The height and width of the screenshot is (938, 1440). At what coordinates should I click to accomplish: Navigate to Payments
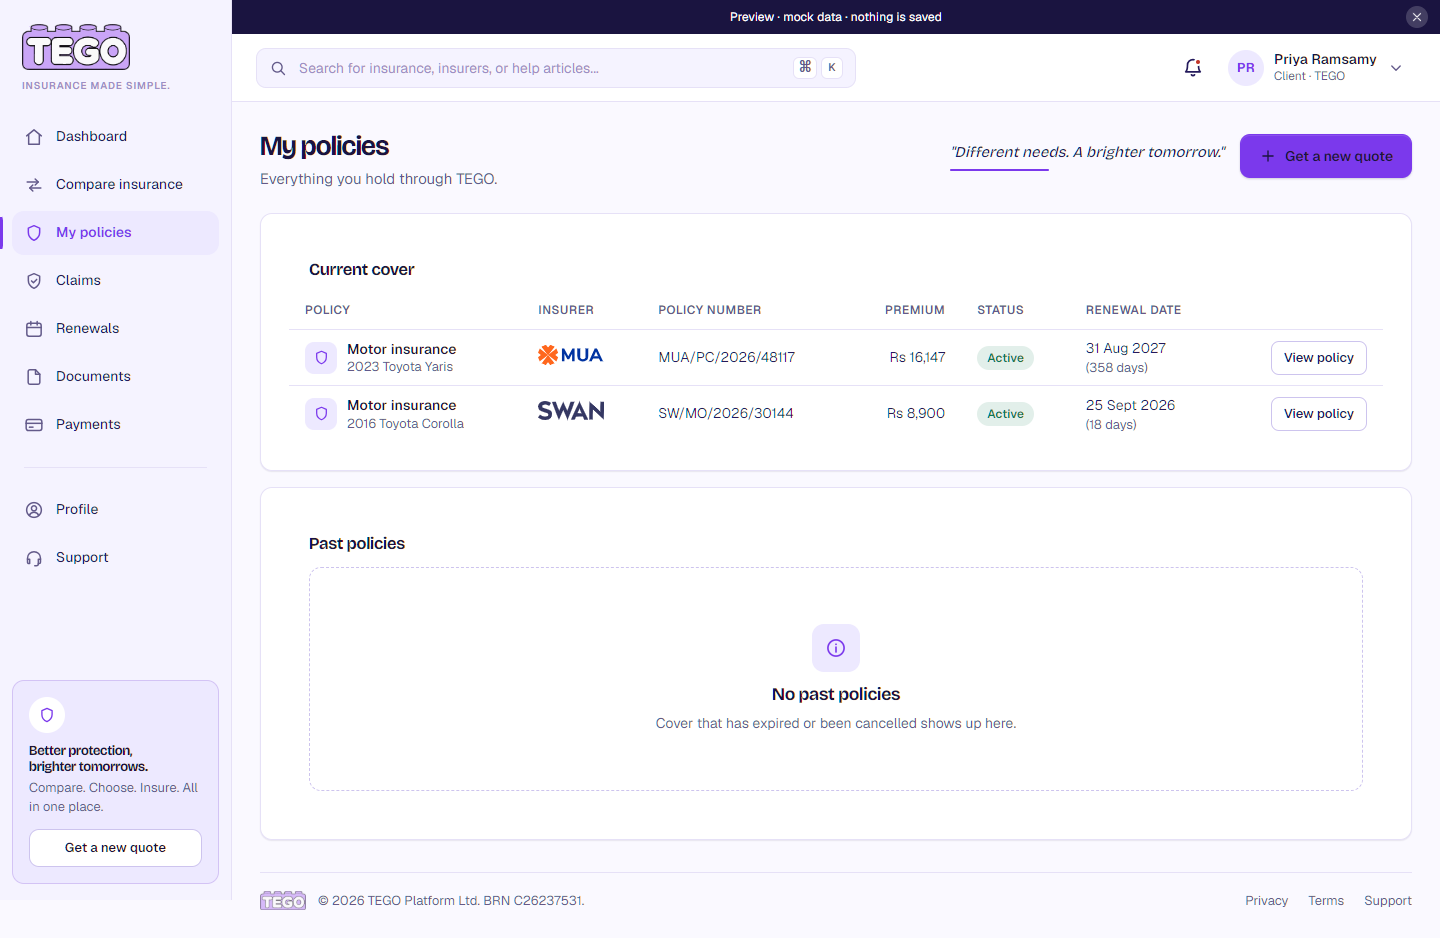(x=116, y=425)
